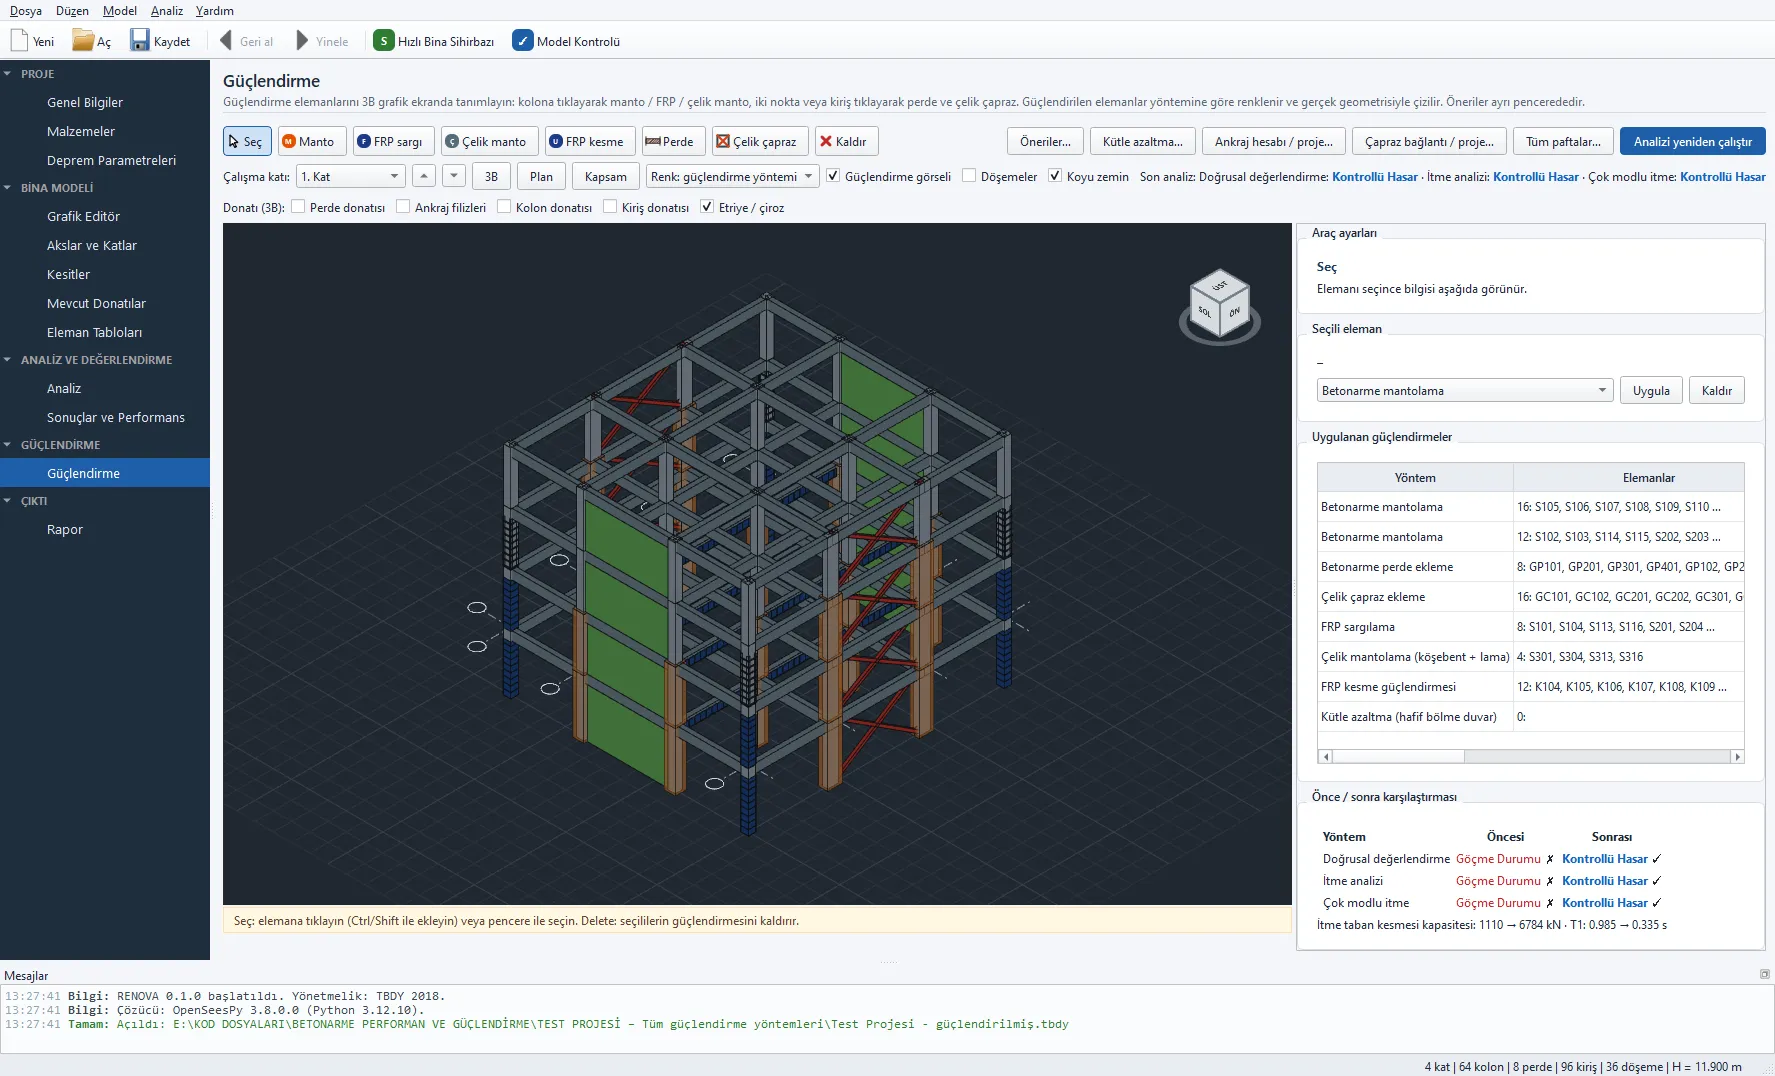This screenshot has width=1775, height=1076.
Task: Redo with the Yinele arrow
Action: (x=302, y=41)
